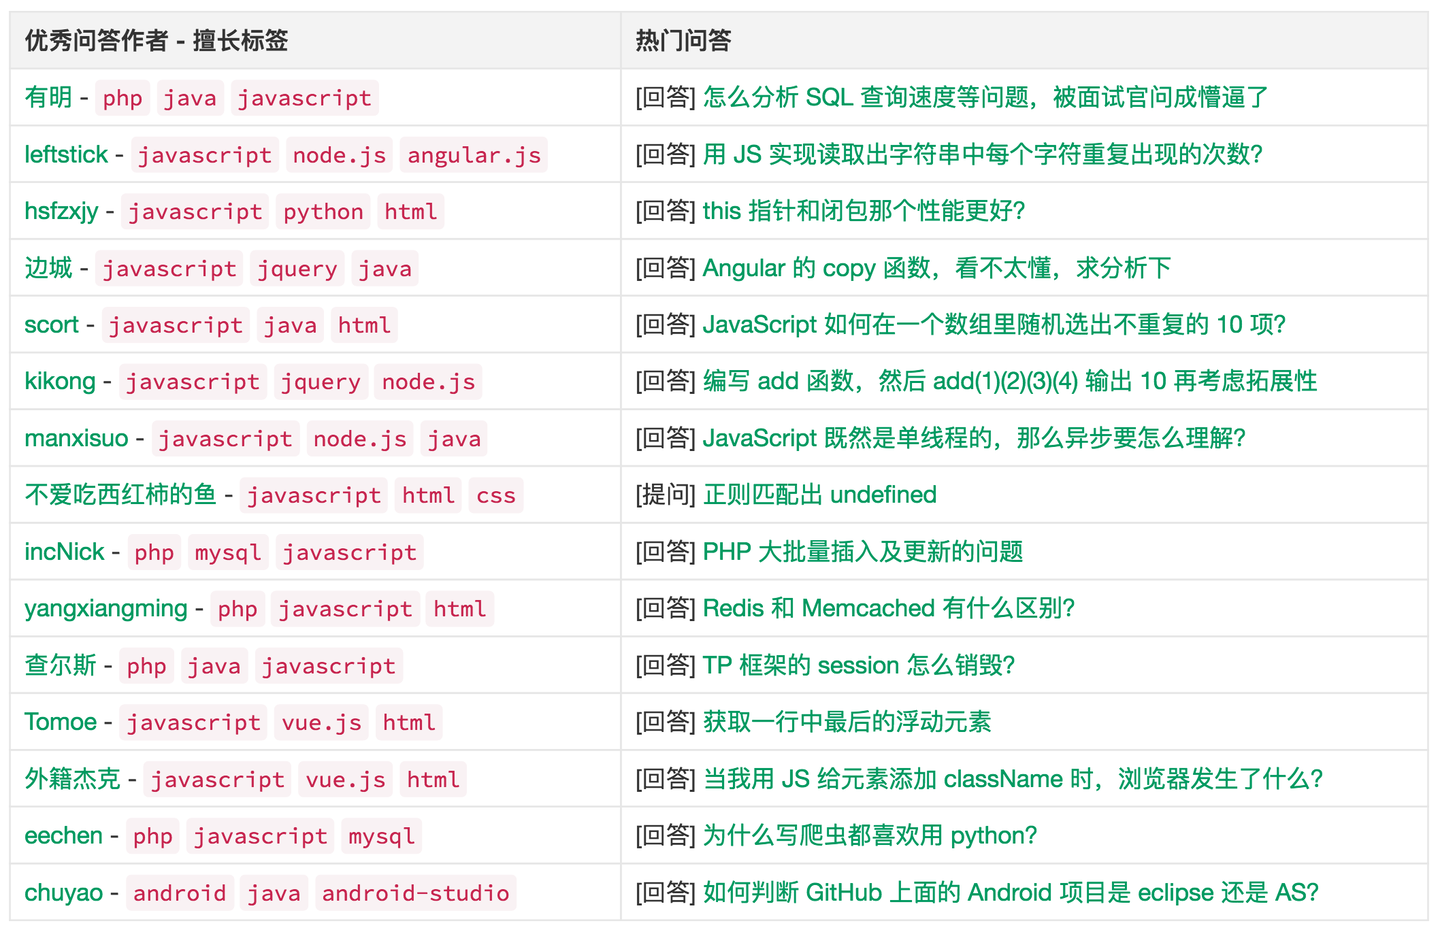1440x932 pixels.
Task: Click incNick author link
Action: point(64,552)
